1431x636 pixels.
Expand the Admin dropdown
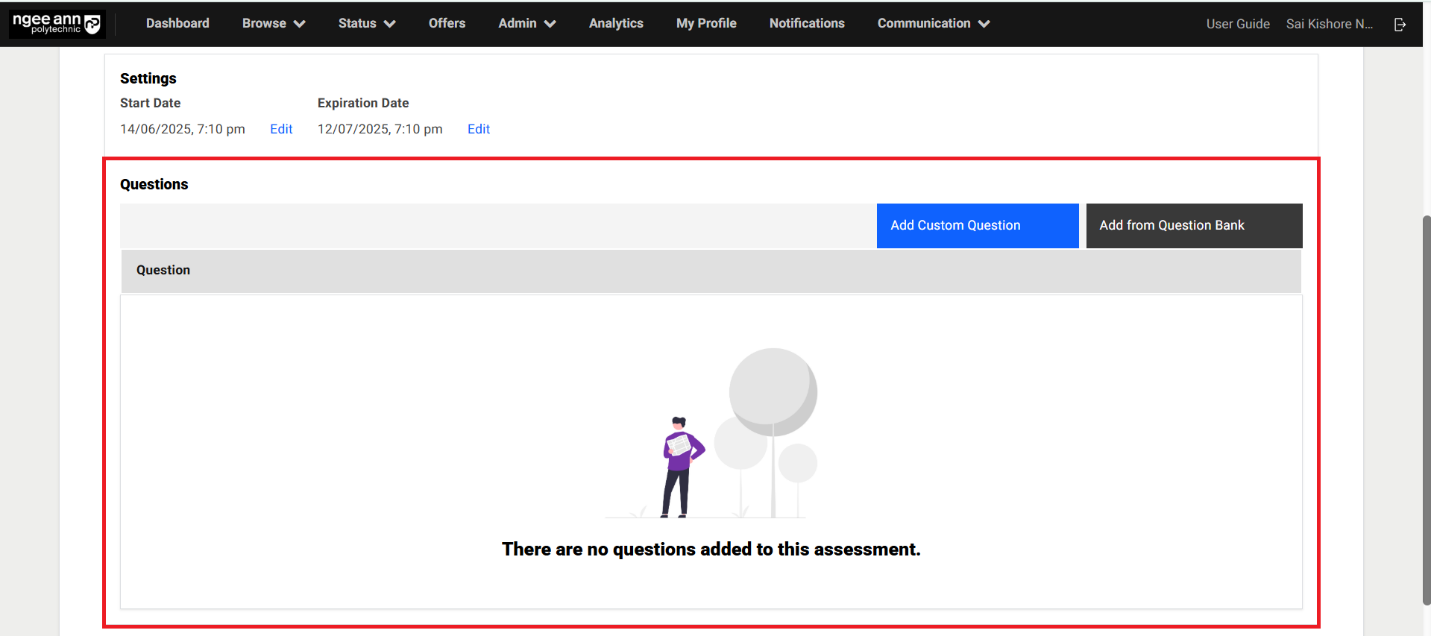tap(525, 23)
